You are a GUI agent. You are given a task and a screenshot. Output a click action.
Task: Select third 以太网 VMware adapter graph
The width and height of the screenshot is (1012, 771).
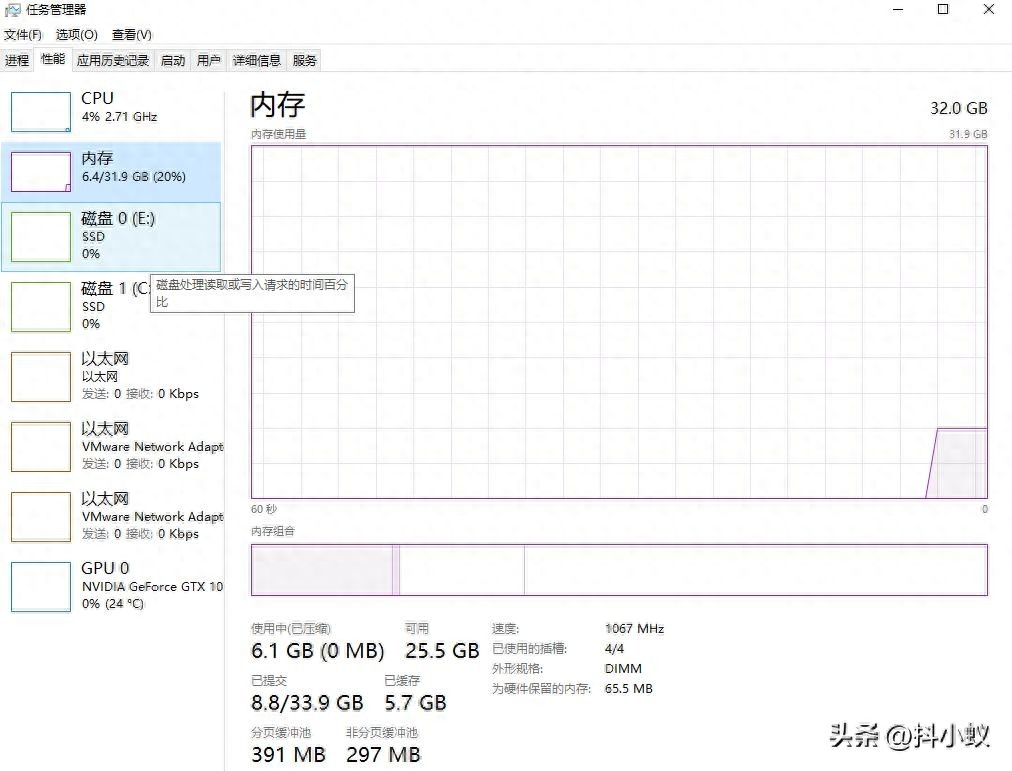(41, 517)
